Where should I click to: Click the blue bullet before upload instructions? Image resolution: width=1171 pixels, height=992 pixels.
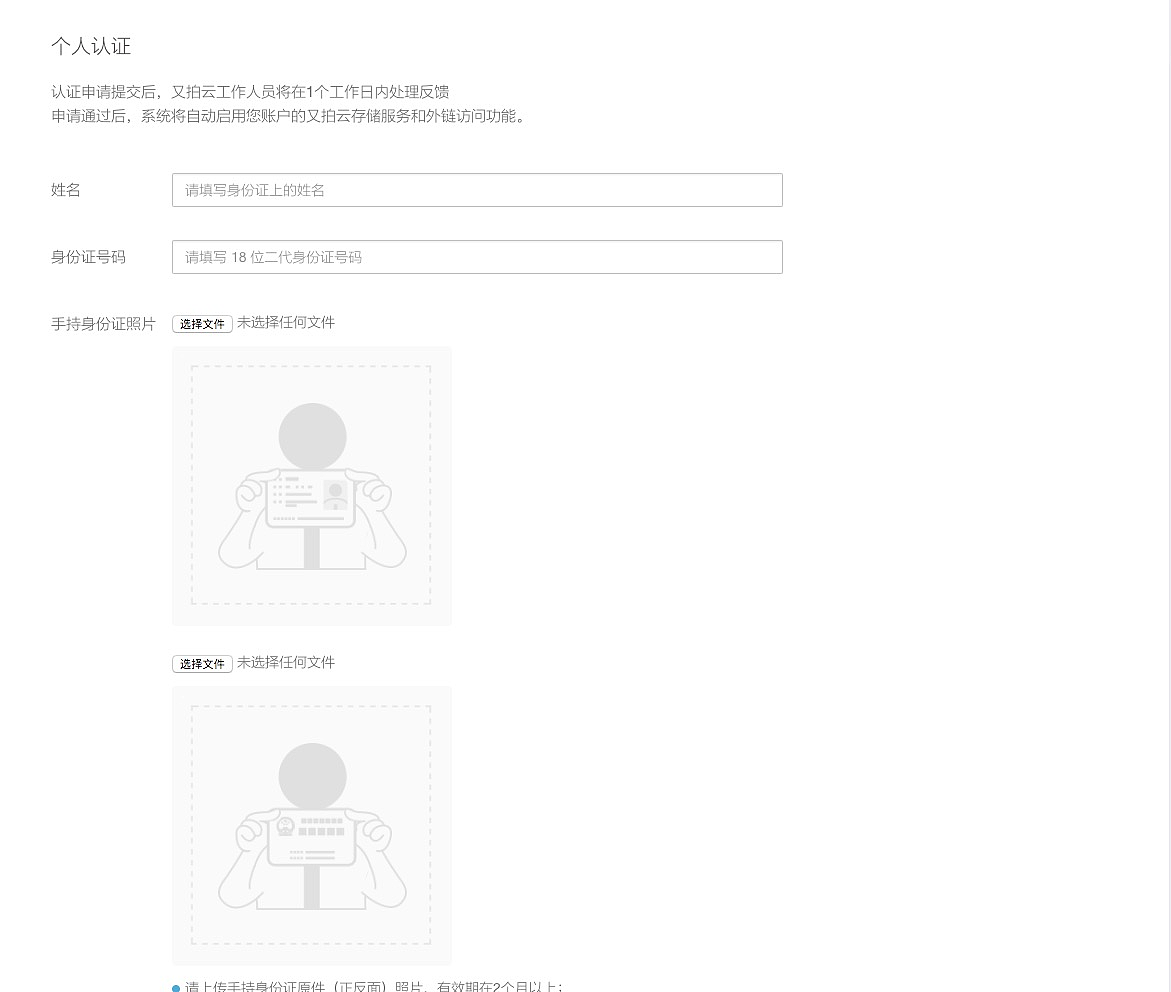[x=176, y=988]
